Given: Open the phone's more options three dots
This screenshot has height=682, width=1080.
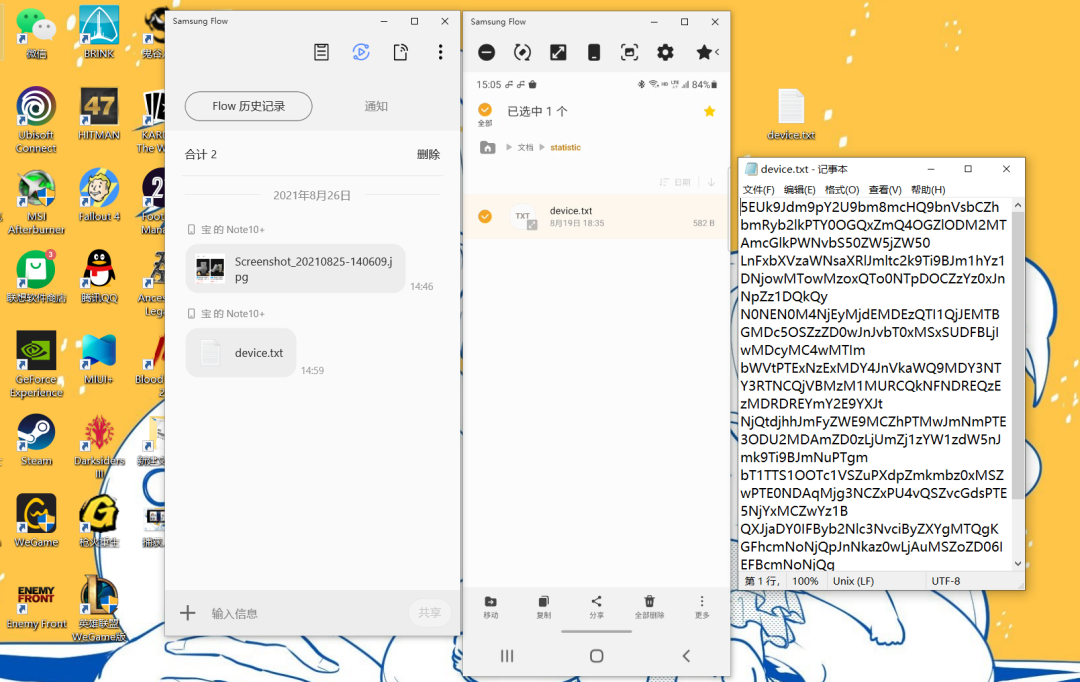Looking at the screenshot, I should tap(702, 606).
